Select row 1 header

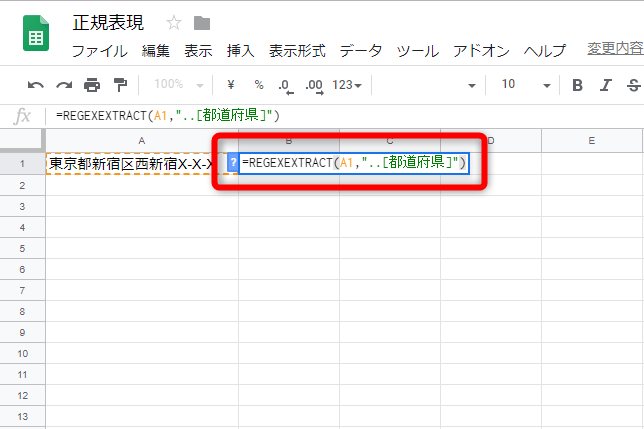pyautogui.click(x=22, y=164)
